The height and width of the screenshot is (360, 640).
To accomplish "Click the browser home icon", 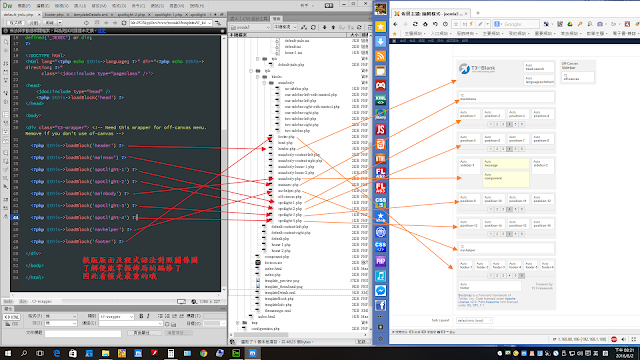I will 425,24.
